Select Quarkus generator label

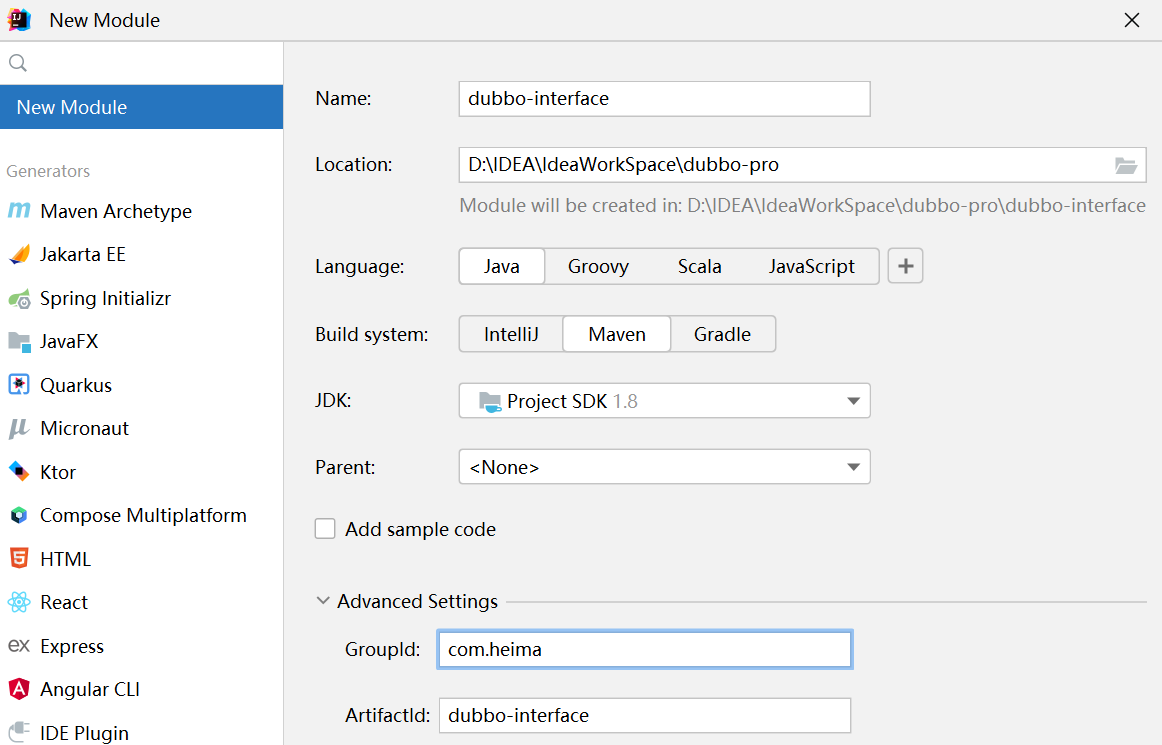click(76, 385)
